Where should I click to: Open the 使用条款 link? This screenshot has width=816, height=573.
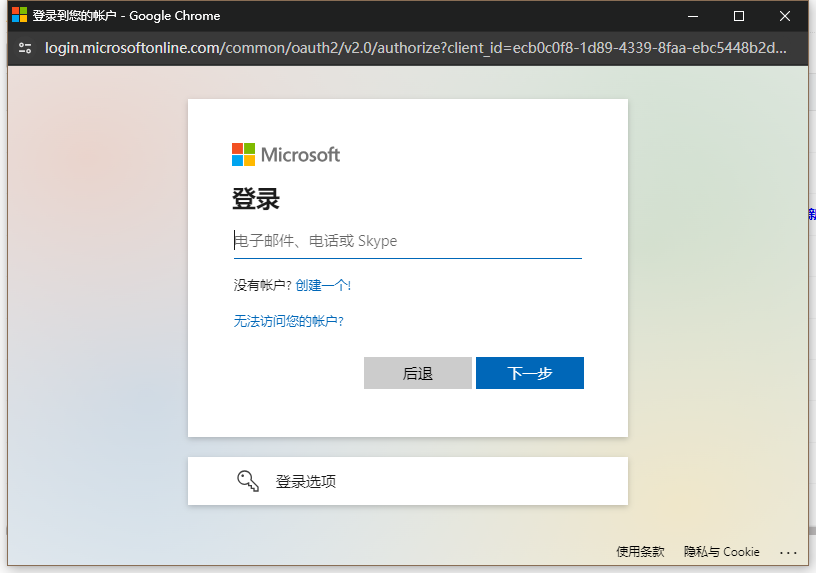click(x=641, y=552)
